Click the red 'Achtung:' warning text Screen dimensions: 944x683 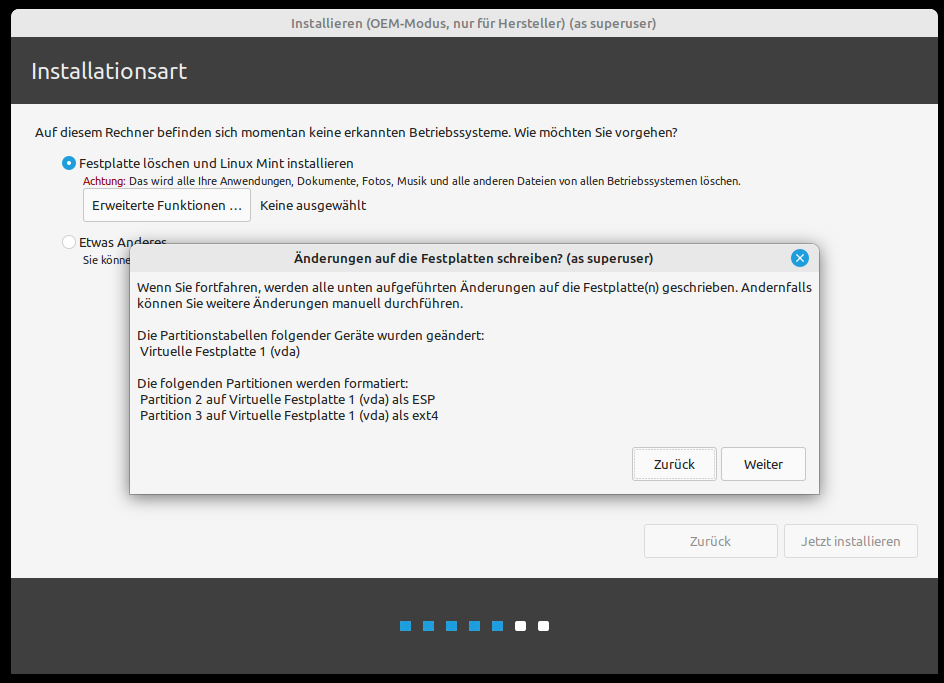click(x=104, y=181)
